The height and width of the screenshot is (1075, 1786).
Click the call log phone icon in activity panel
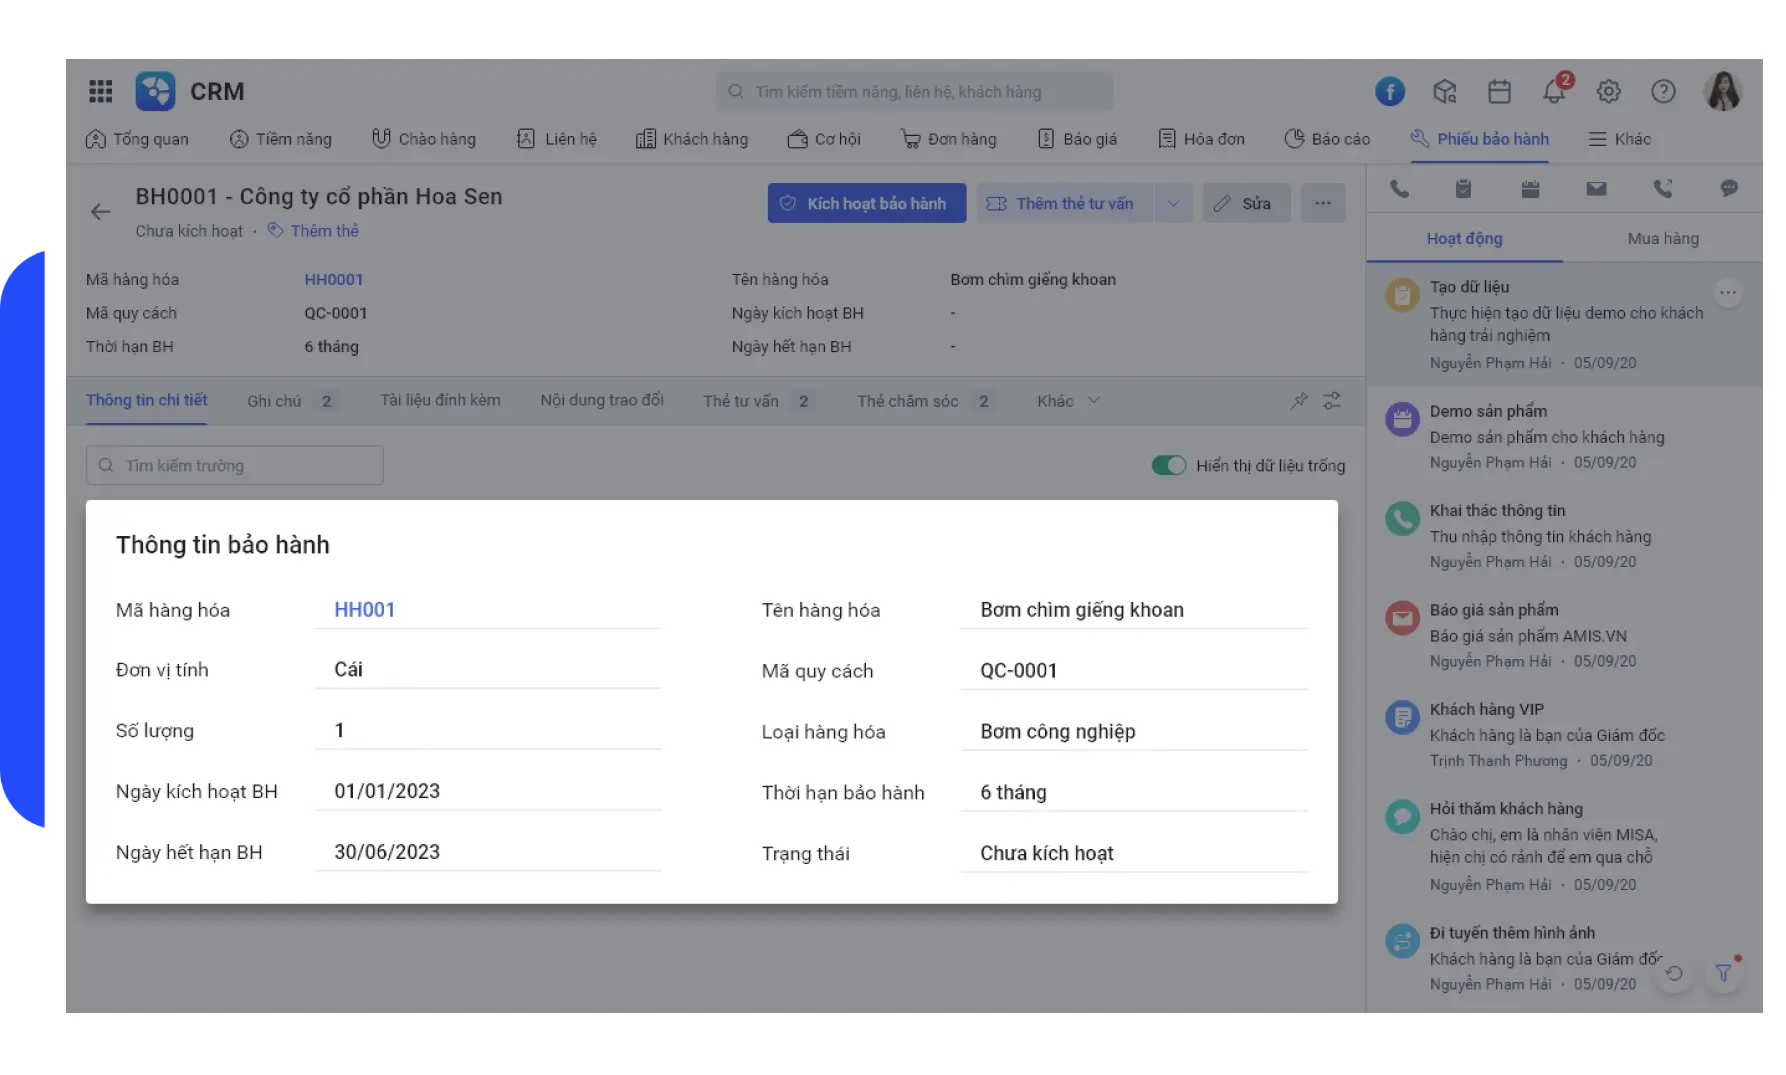pyautogui.click(x=1663, y=188)
